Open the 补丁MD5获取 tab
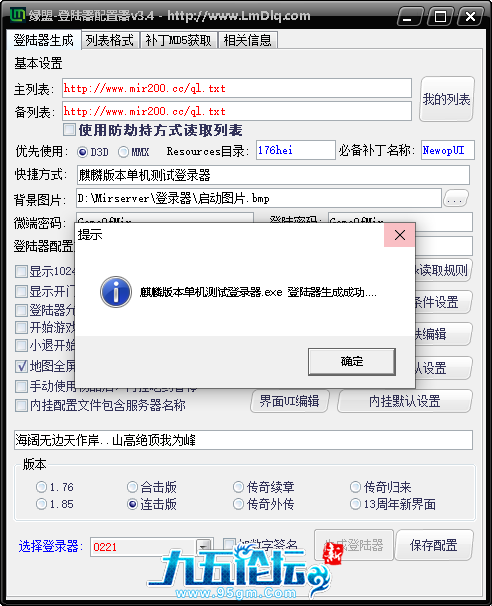This screenshot has width=492, height=606. [x=179, y=40]
